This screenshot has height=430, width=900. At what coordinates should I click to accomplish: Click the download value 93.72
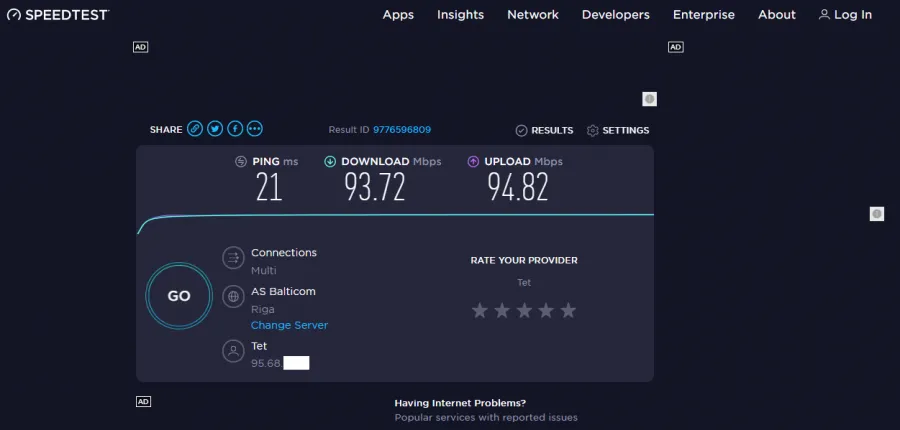pos(375,187)
